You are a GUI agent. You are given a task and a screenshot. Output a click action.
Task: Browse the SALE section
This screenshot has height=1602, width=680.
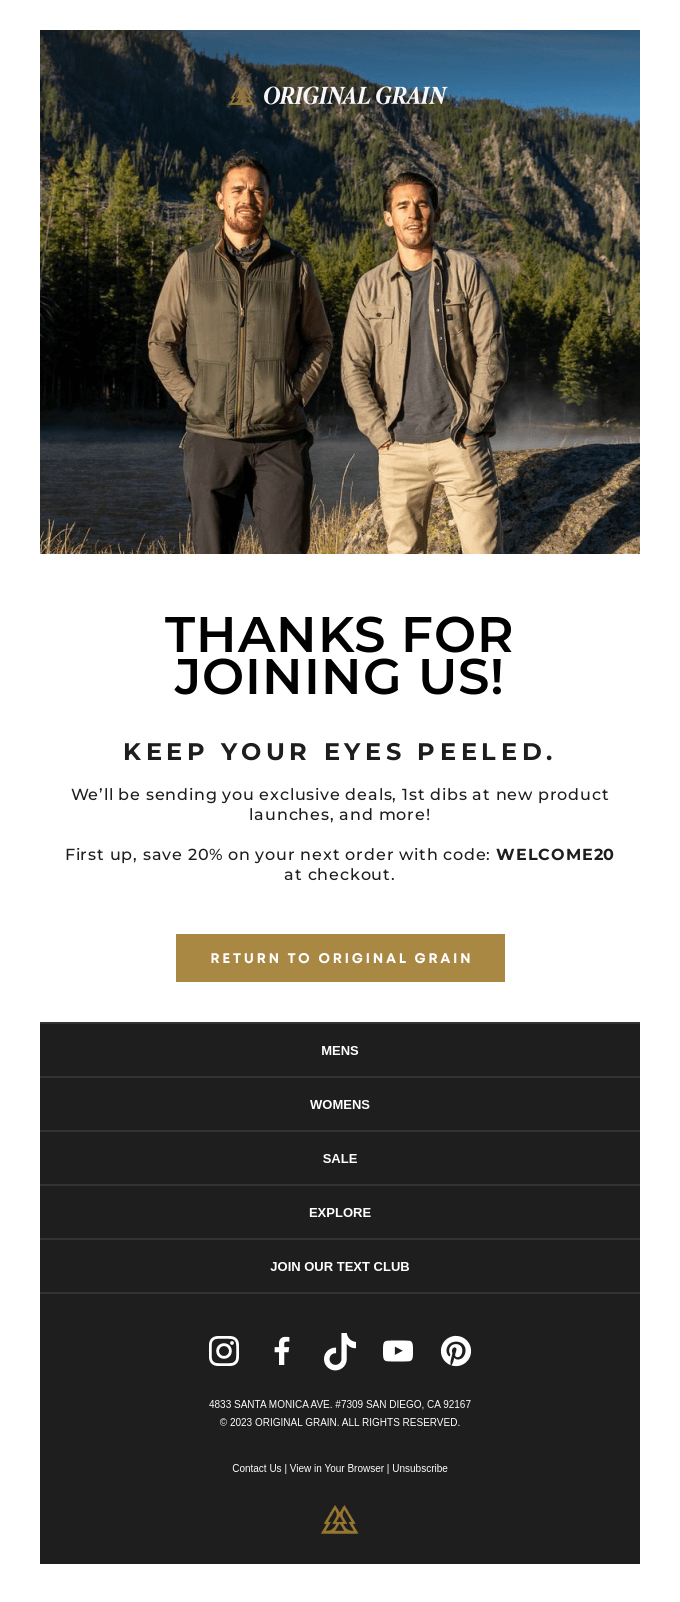click(x=340, y=1158)
